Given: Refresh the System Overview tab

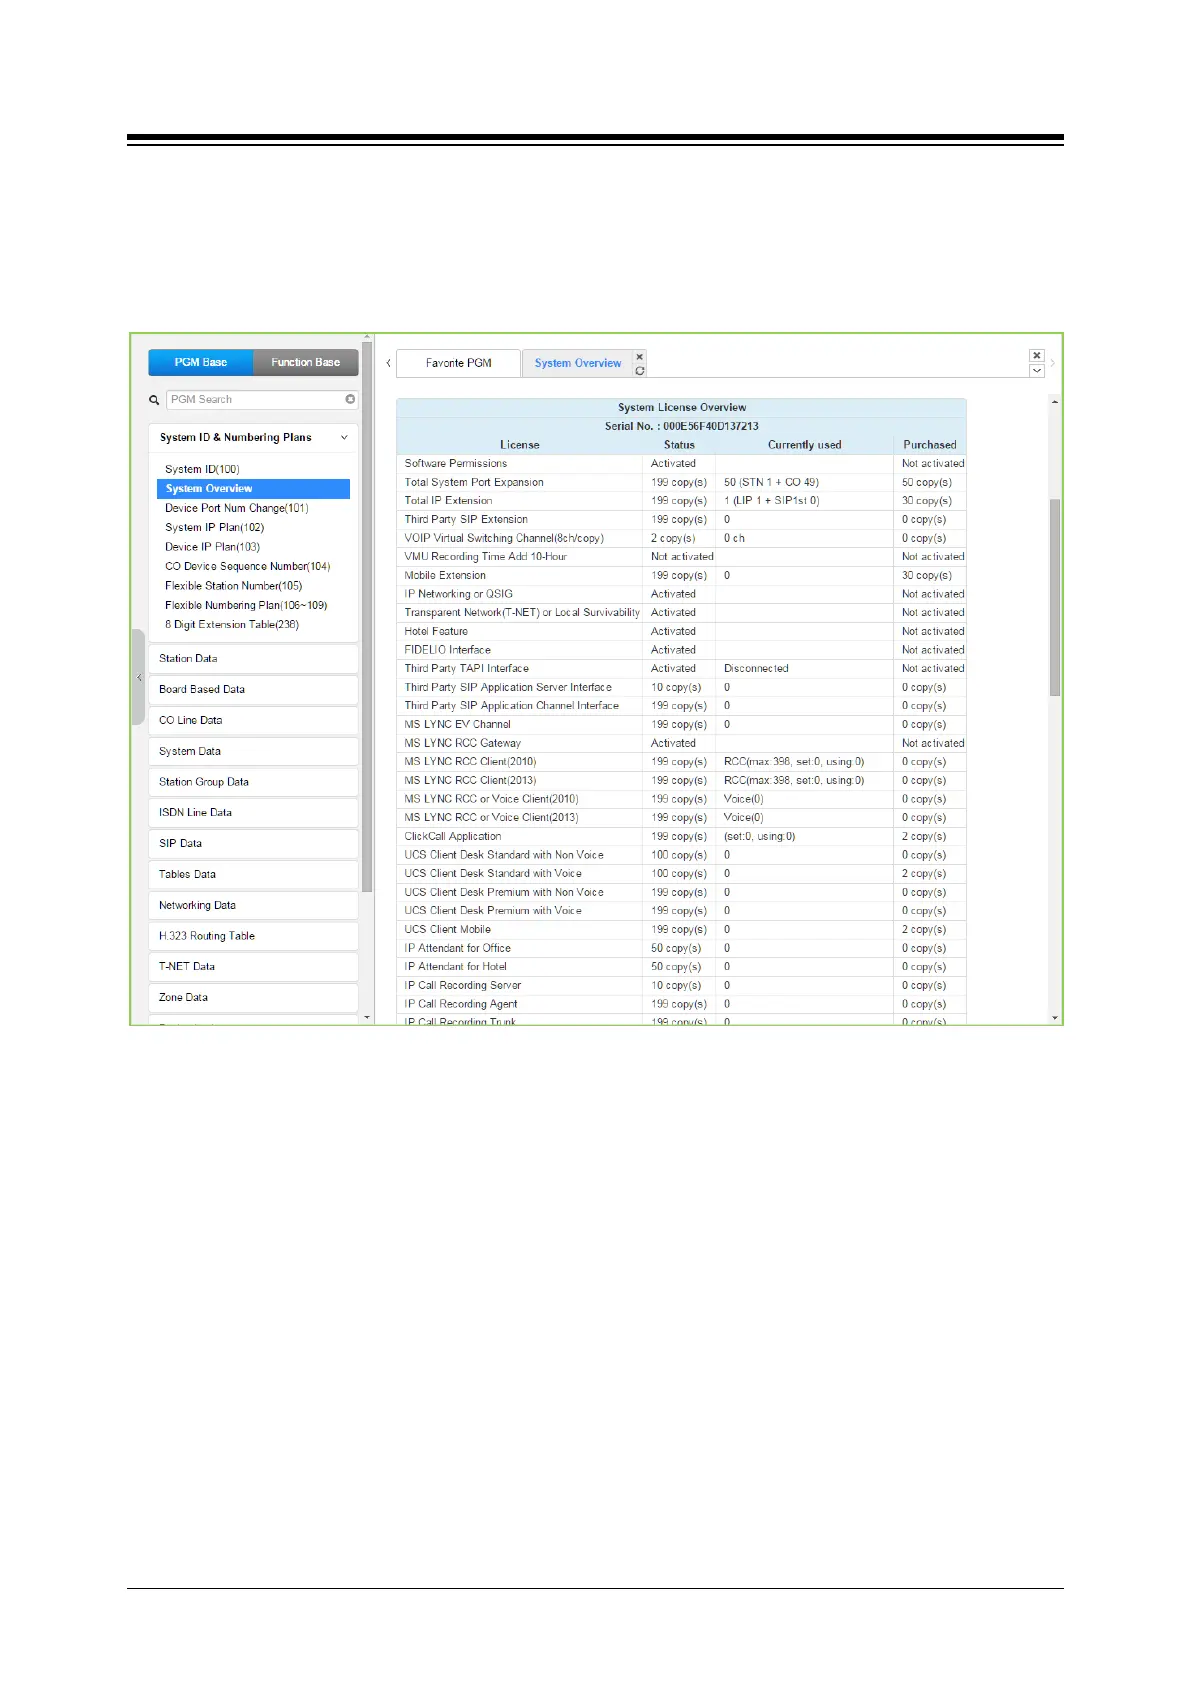Looking at the screenshot, I should [640, 371].
